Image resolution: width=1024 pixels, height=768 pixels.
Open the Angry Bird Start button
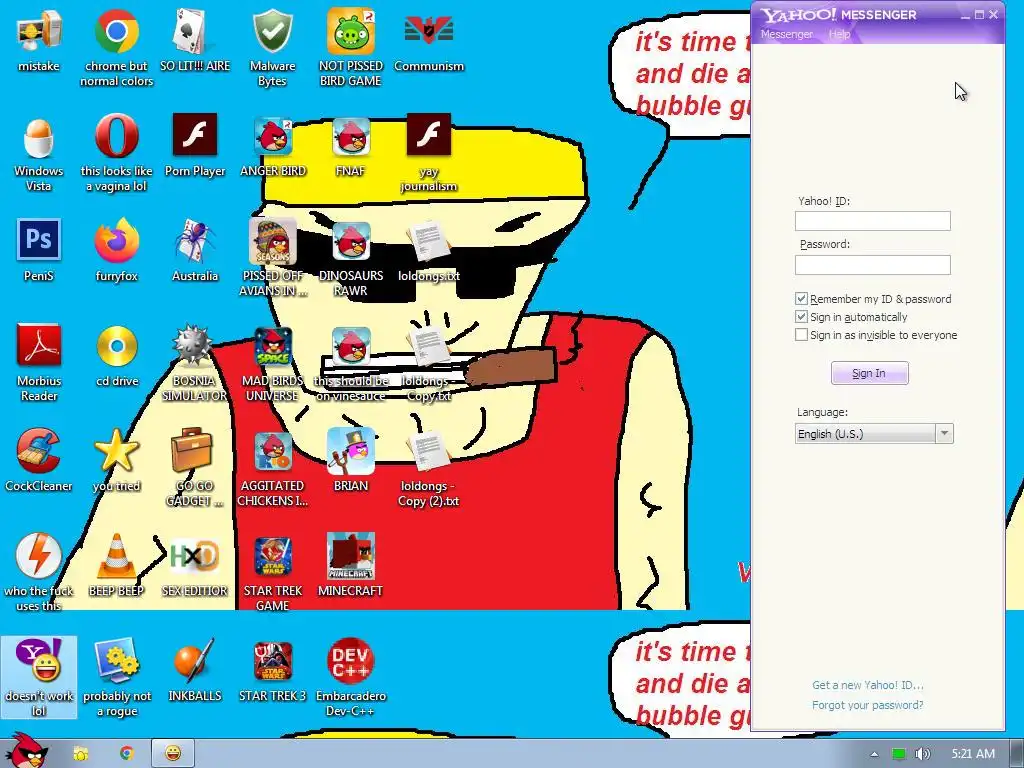[25, 751]
